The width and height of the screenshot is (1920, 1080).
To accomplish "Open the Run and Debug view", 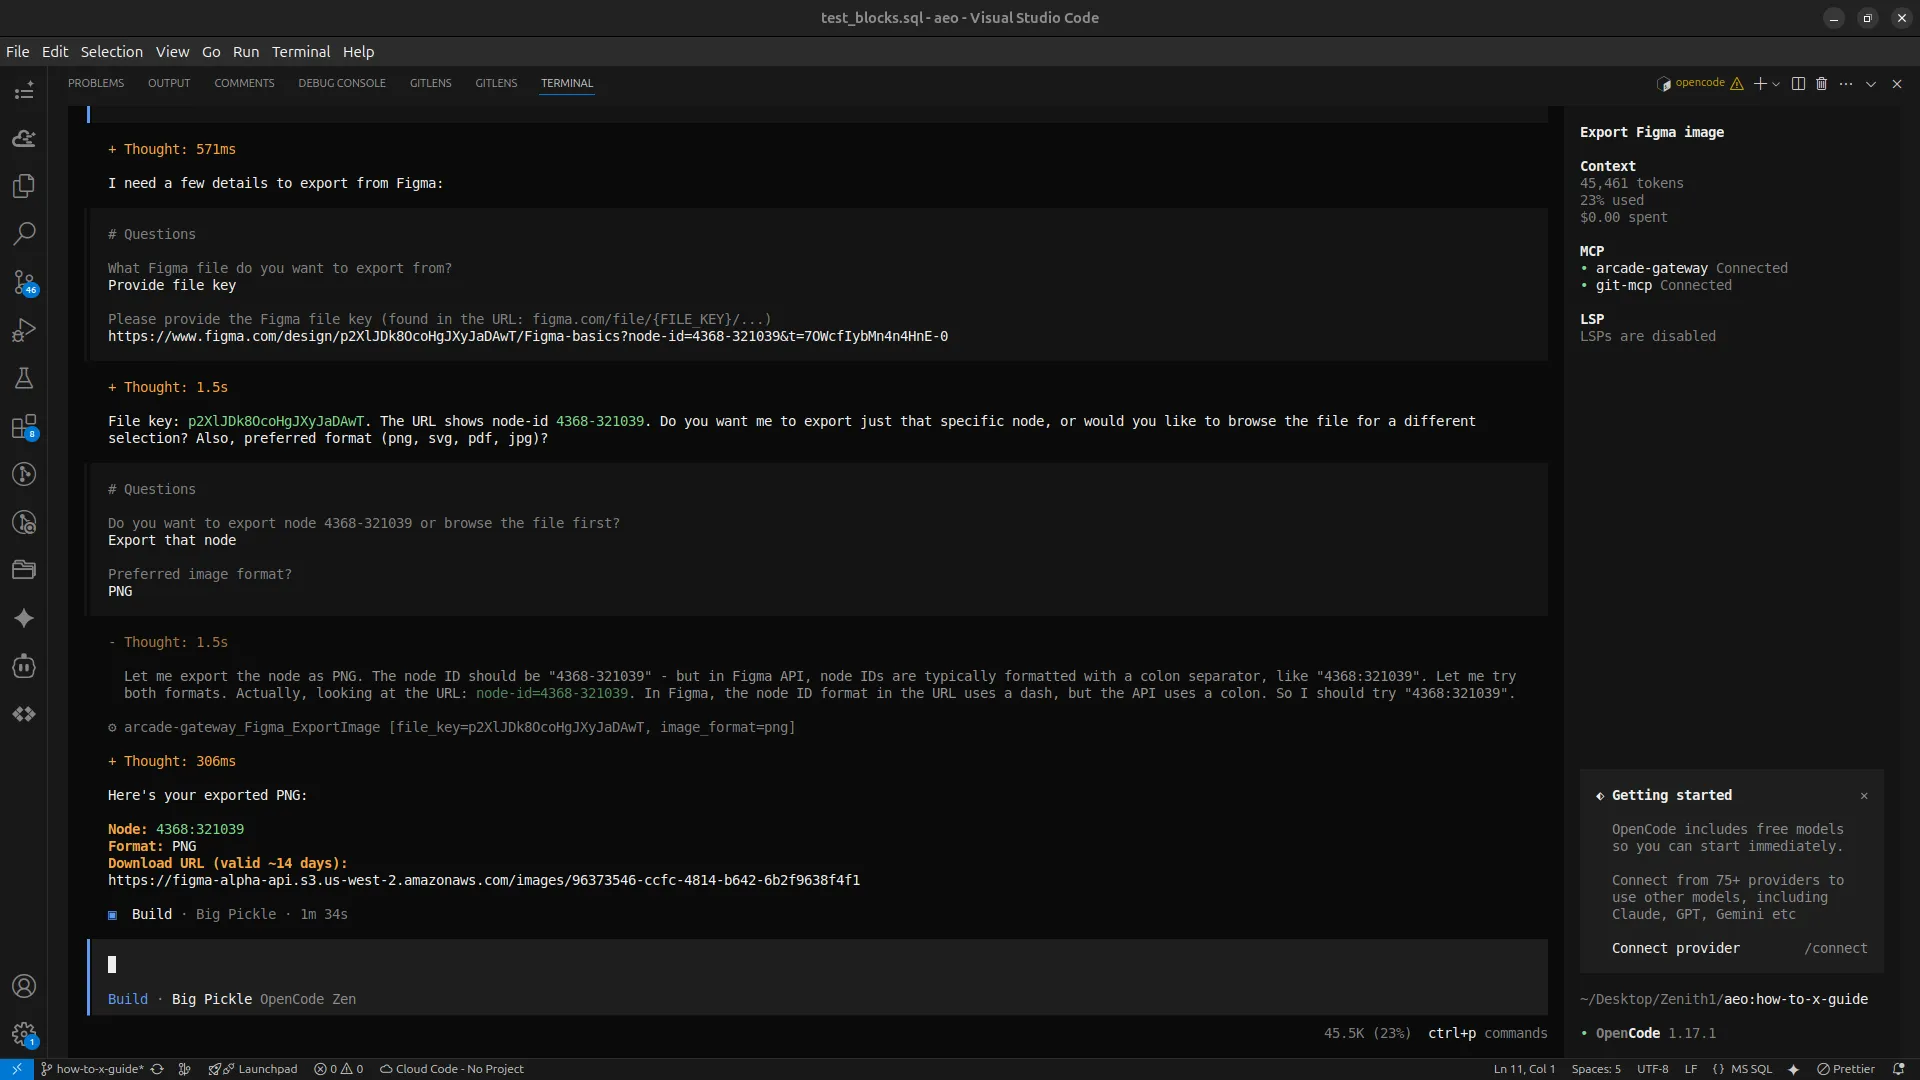I will pyautogui.click(x=24, y=330).
